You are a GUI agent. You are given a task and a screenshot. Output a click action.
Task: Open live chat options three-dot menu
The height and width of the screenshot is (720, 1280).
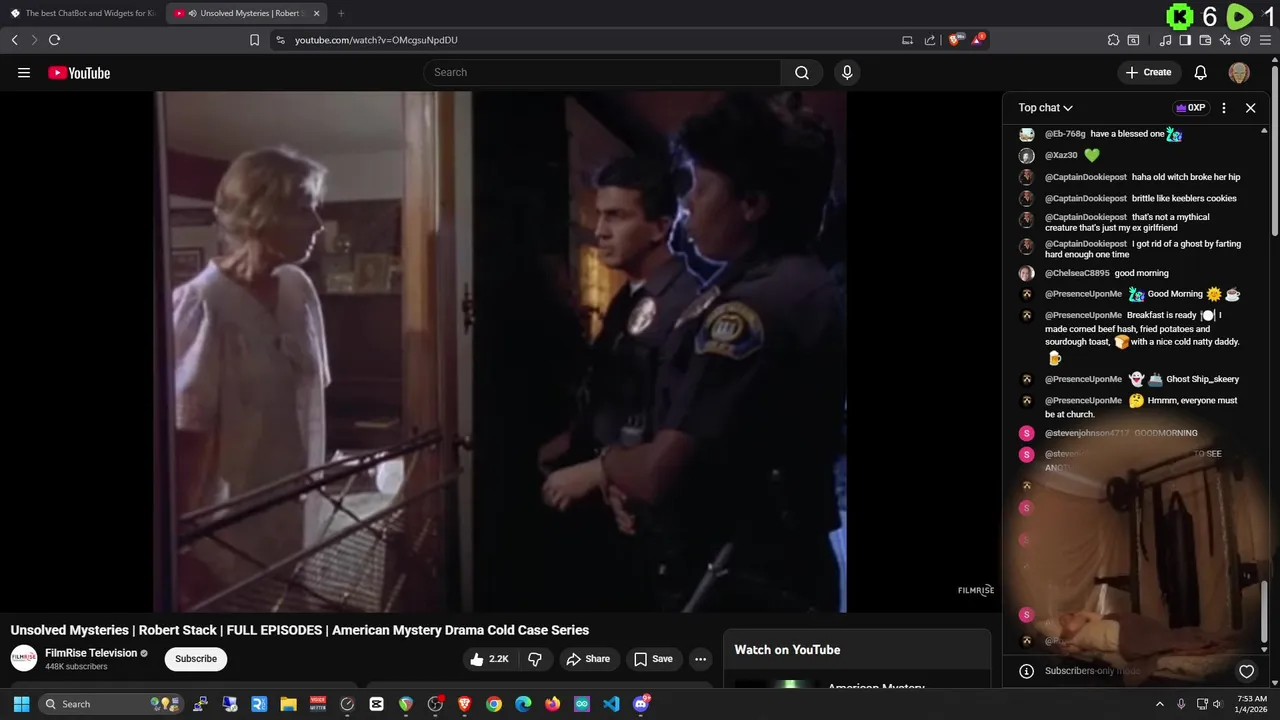coord(1224,108)
